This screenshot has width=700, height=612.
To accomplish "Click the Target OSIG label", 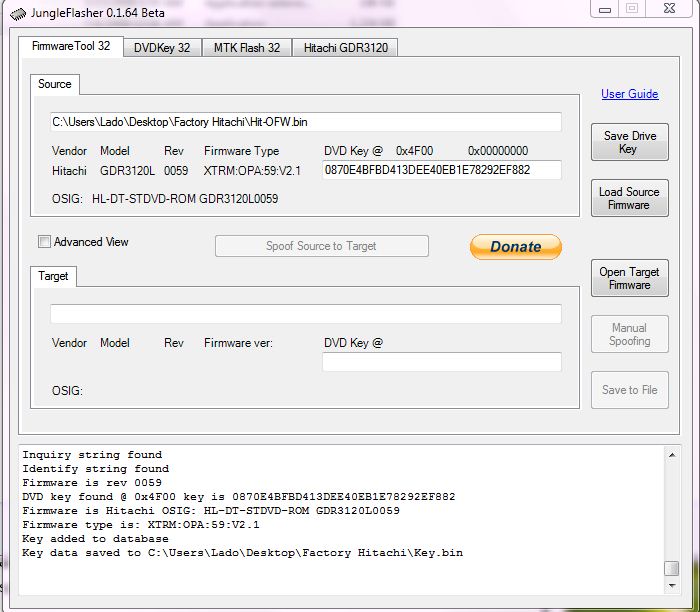I will click(x=67, y=391).
